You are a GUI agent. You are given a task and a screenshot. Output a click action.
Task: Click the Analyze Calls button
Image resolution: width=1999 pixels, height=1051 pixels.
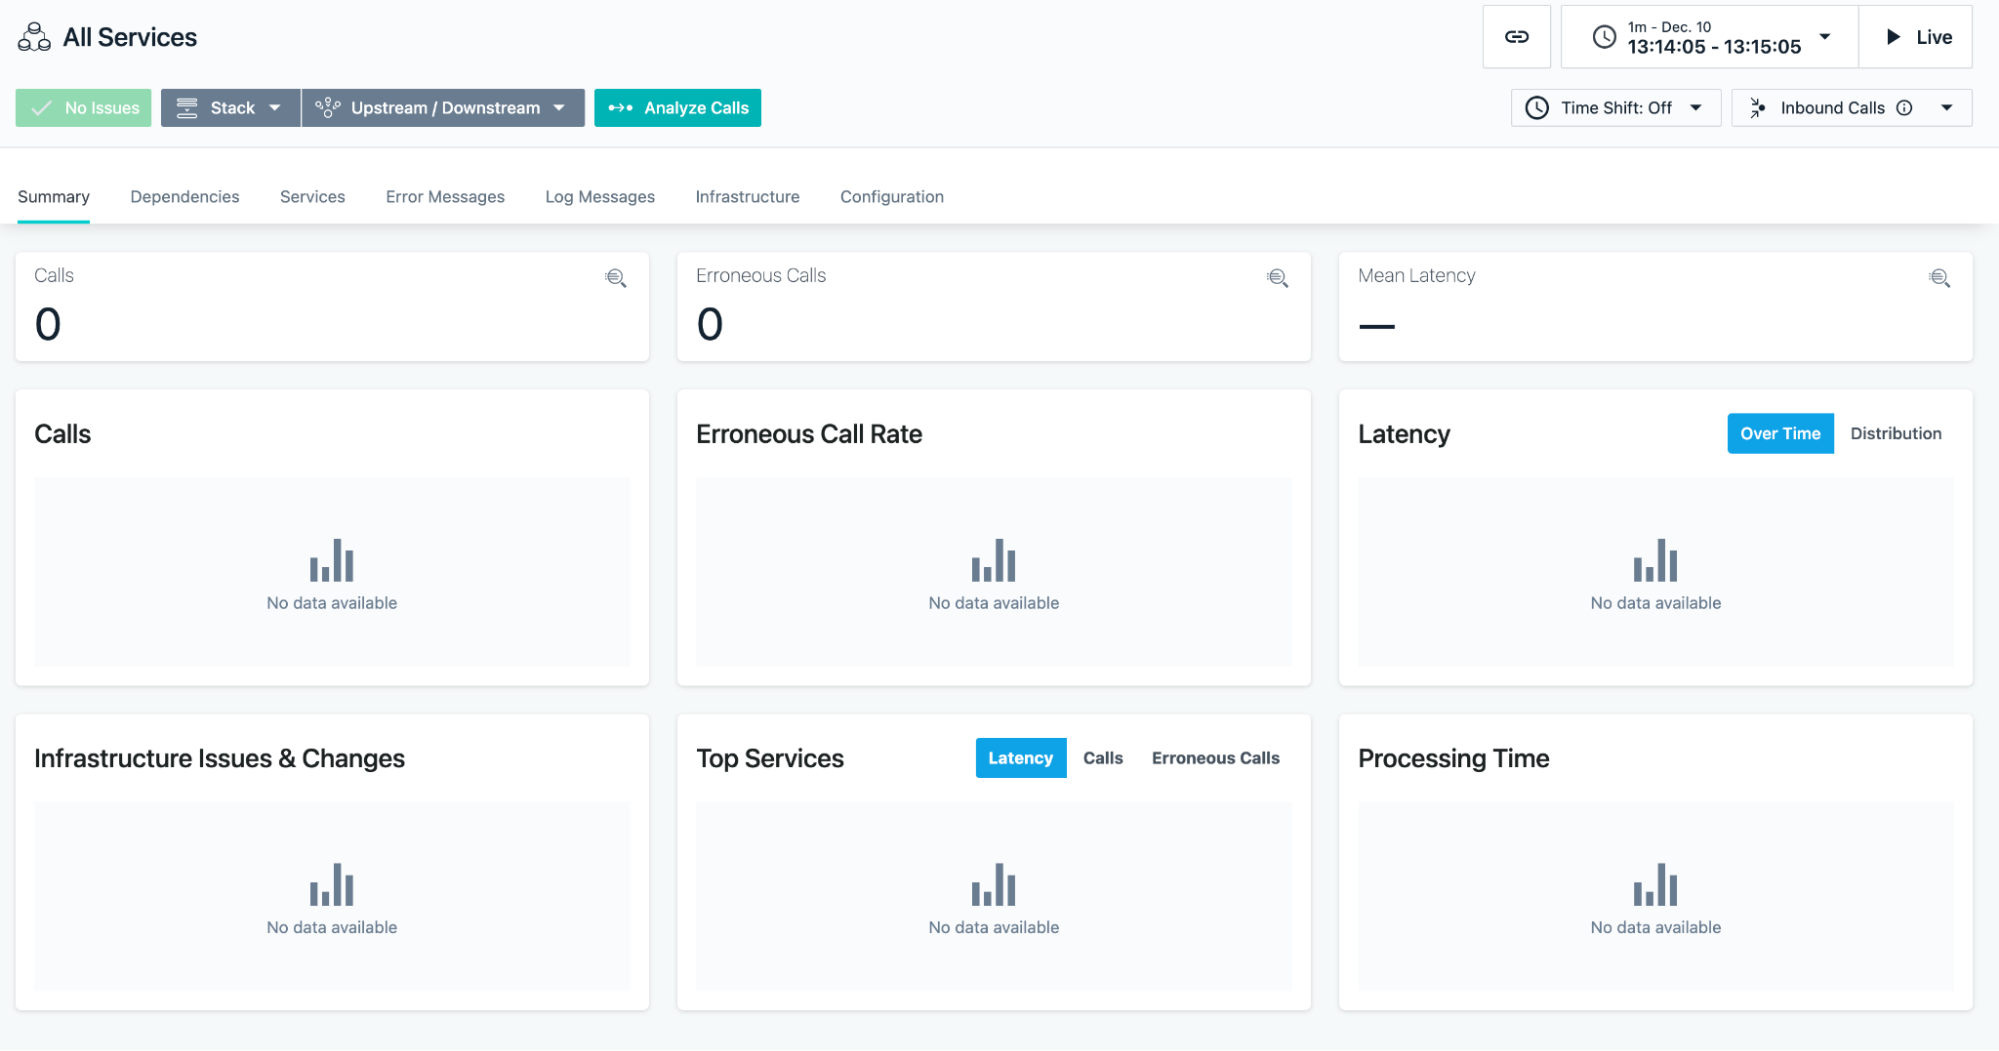[677, 108]
